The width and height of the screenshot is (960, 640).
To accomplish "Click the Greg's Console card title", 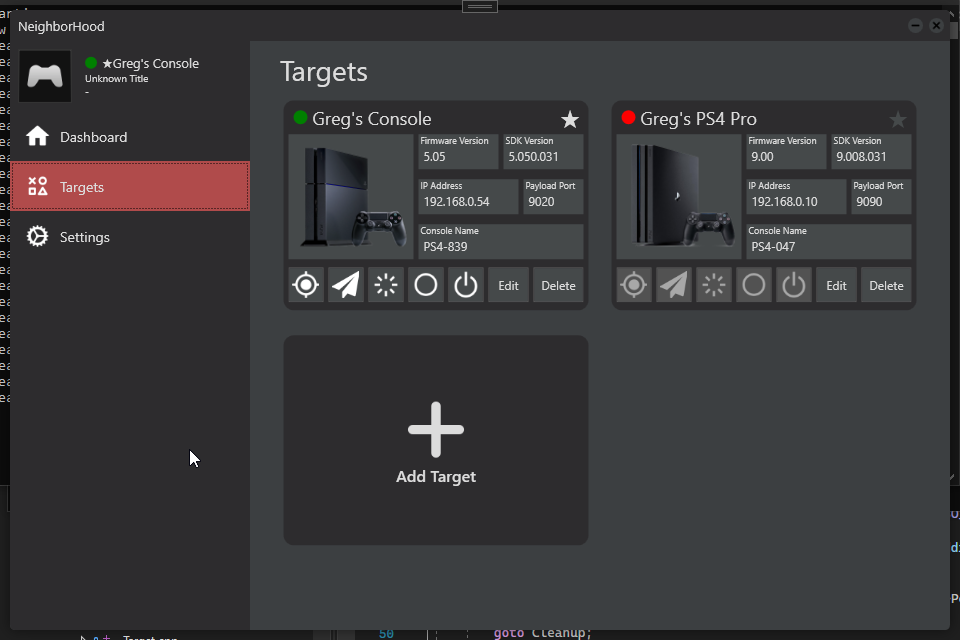I will tap(372, 119).
